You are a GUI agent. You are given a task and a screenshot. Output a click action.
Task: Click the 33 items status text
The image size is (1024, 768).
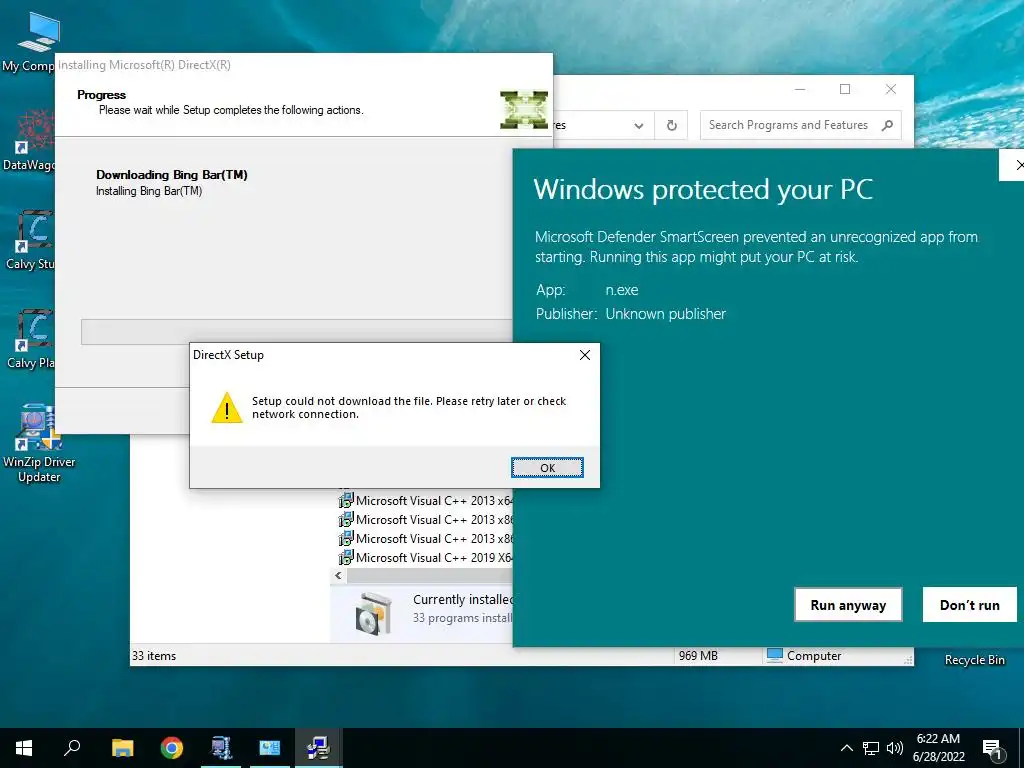pyautogui.click(x=154, y=656)
